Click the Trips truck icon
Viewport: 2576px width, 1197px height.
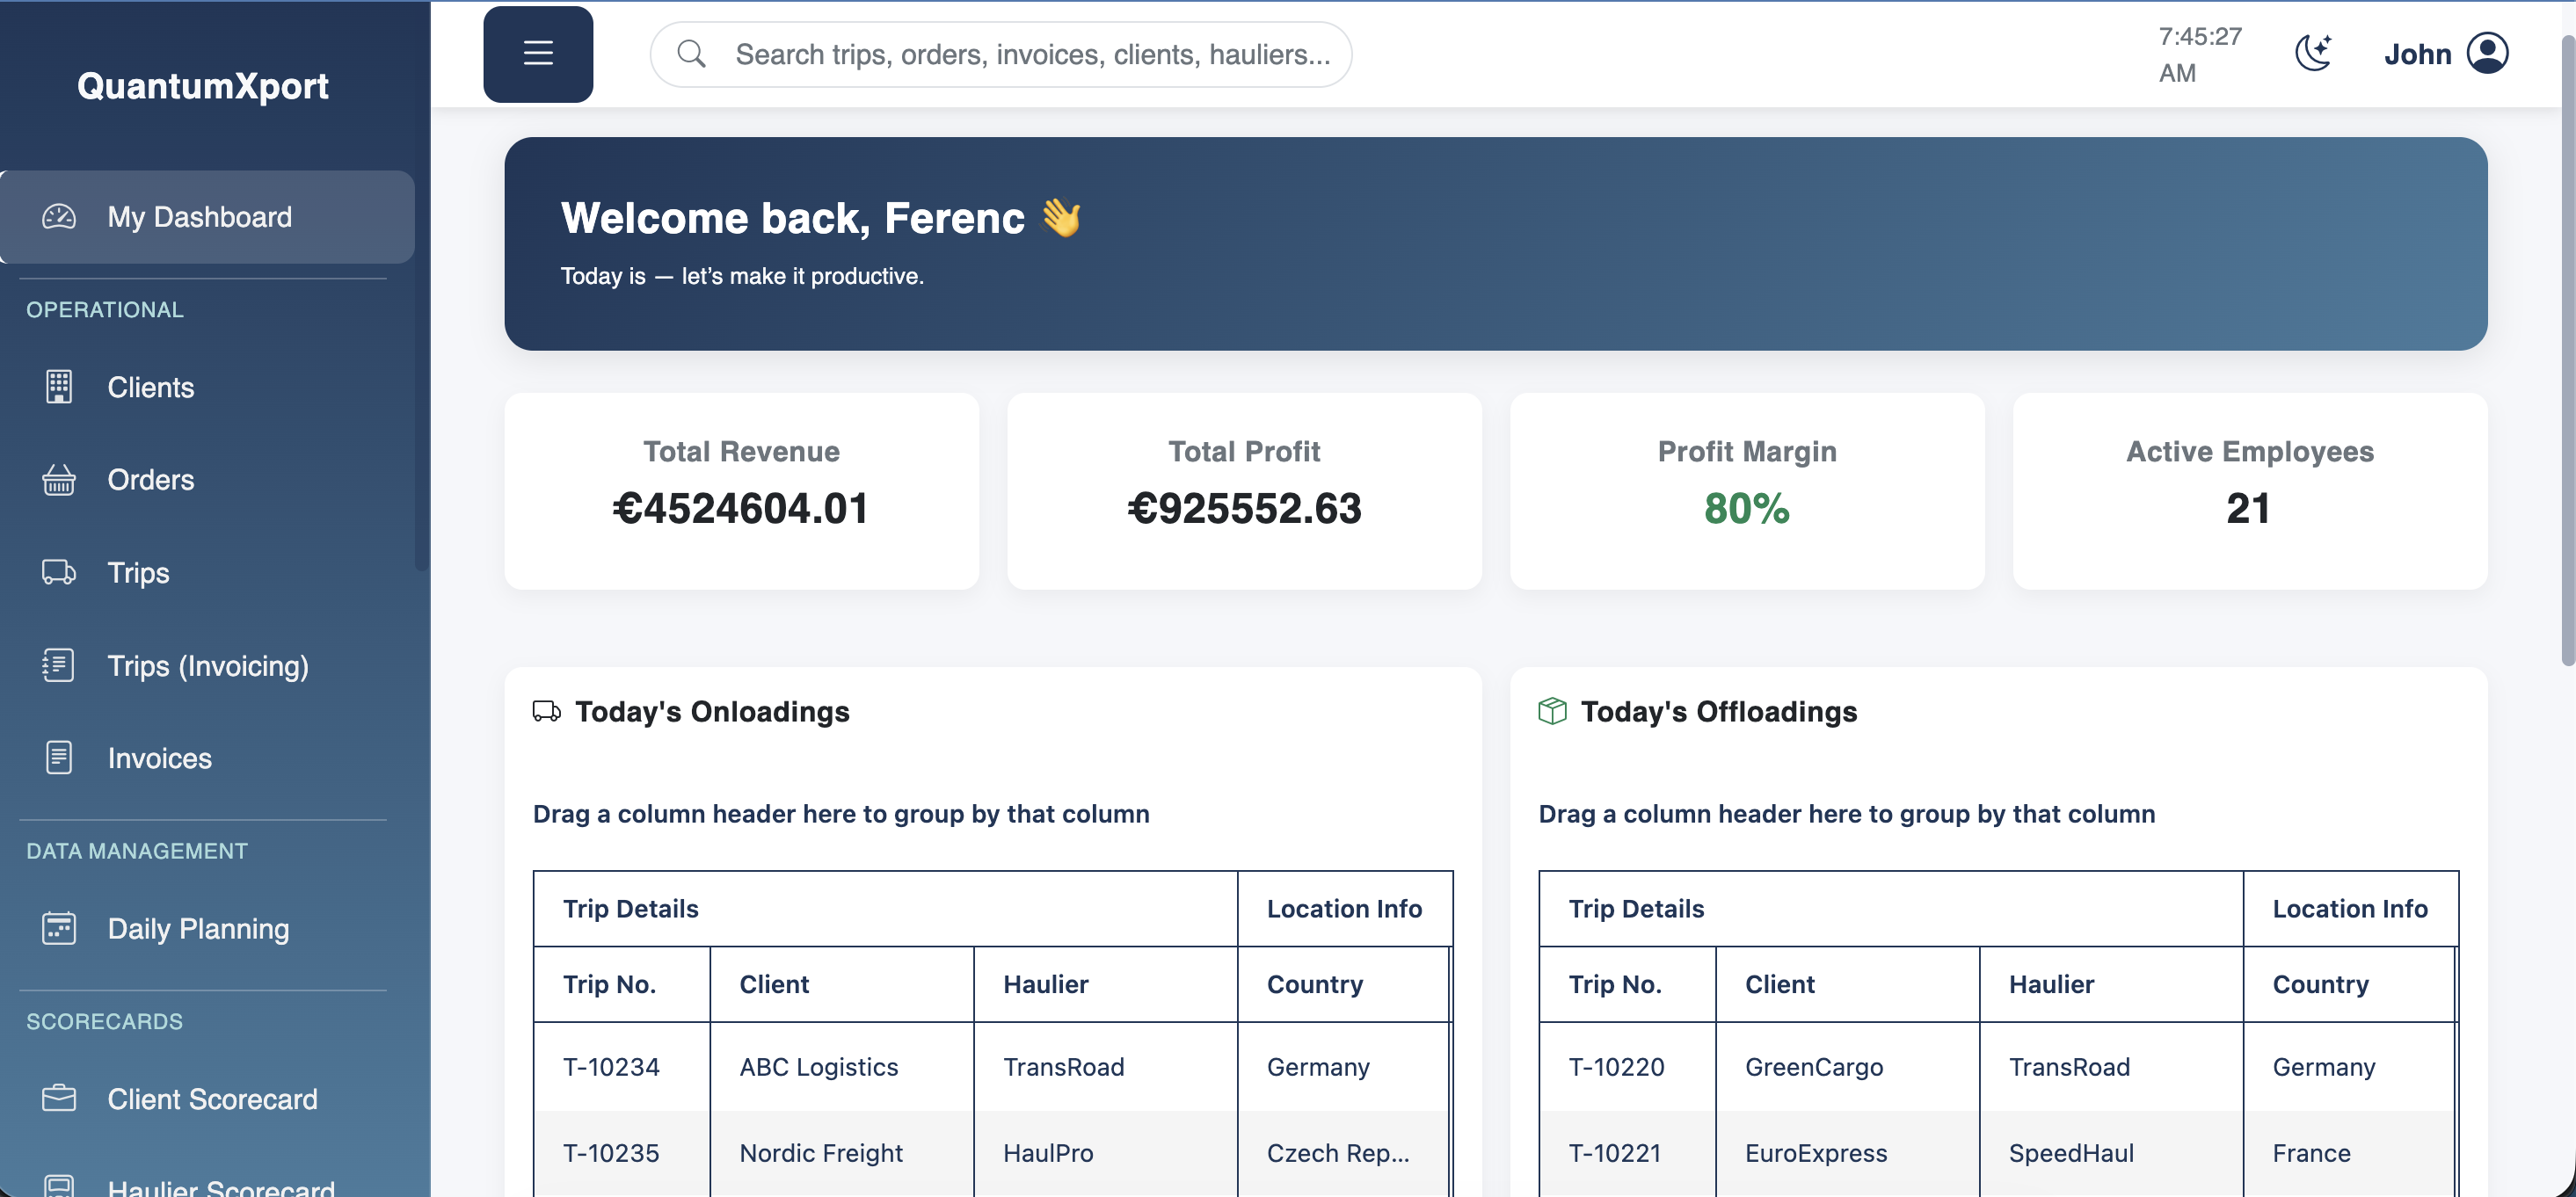point(59,573)
